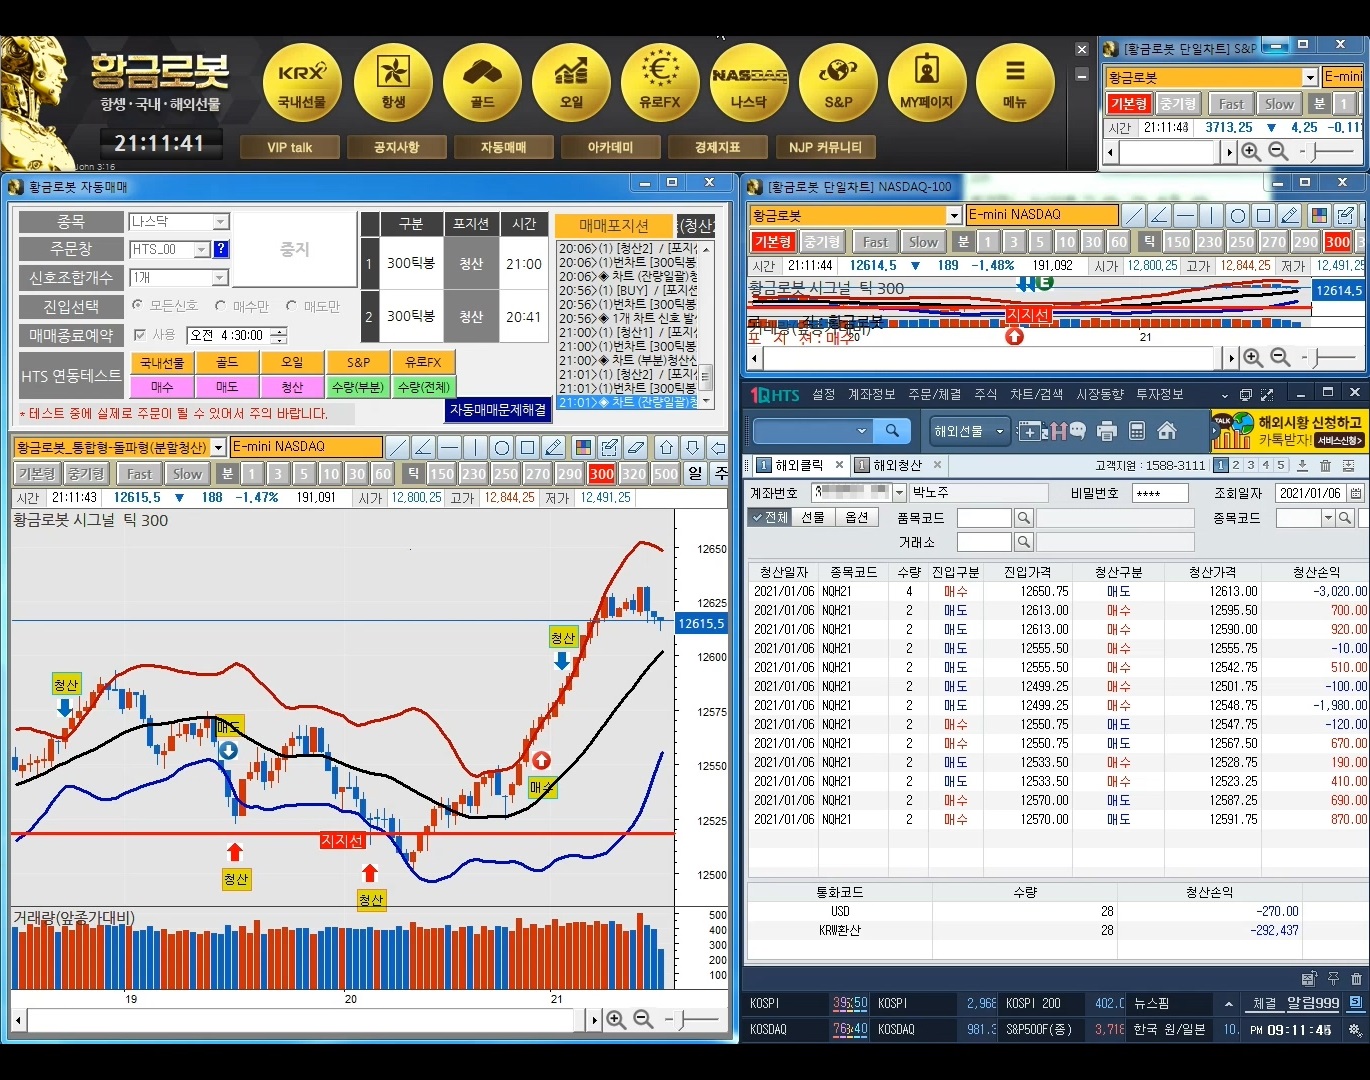The height and width of the screenshot is (1080, 1370).
Task: Toggle Slow mode in the integrated chart
Action: coord(187,474)
